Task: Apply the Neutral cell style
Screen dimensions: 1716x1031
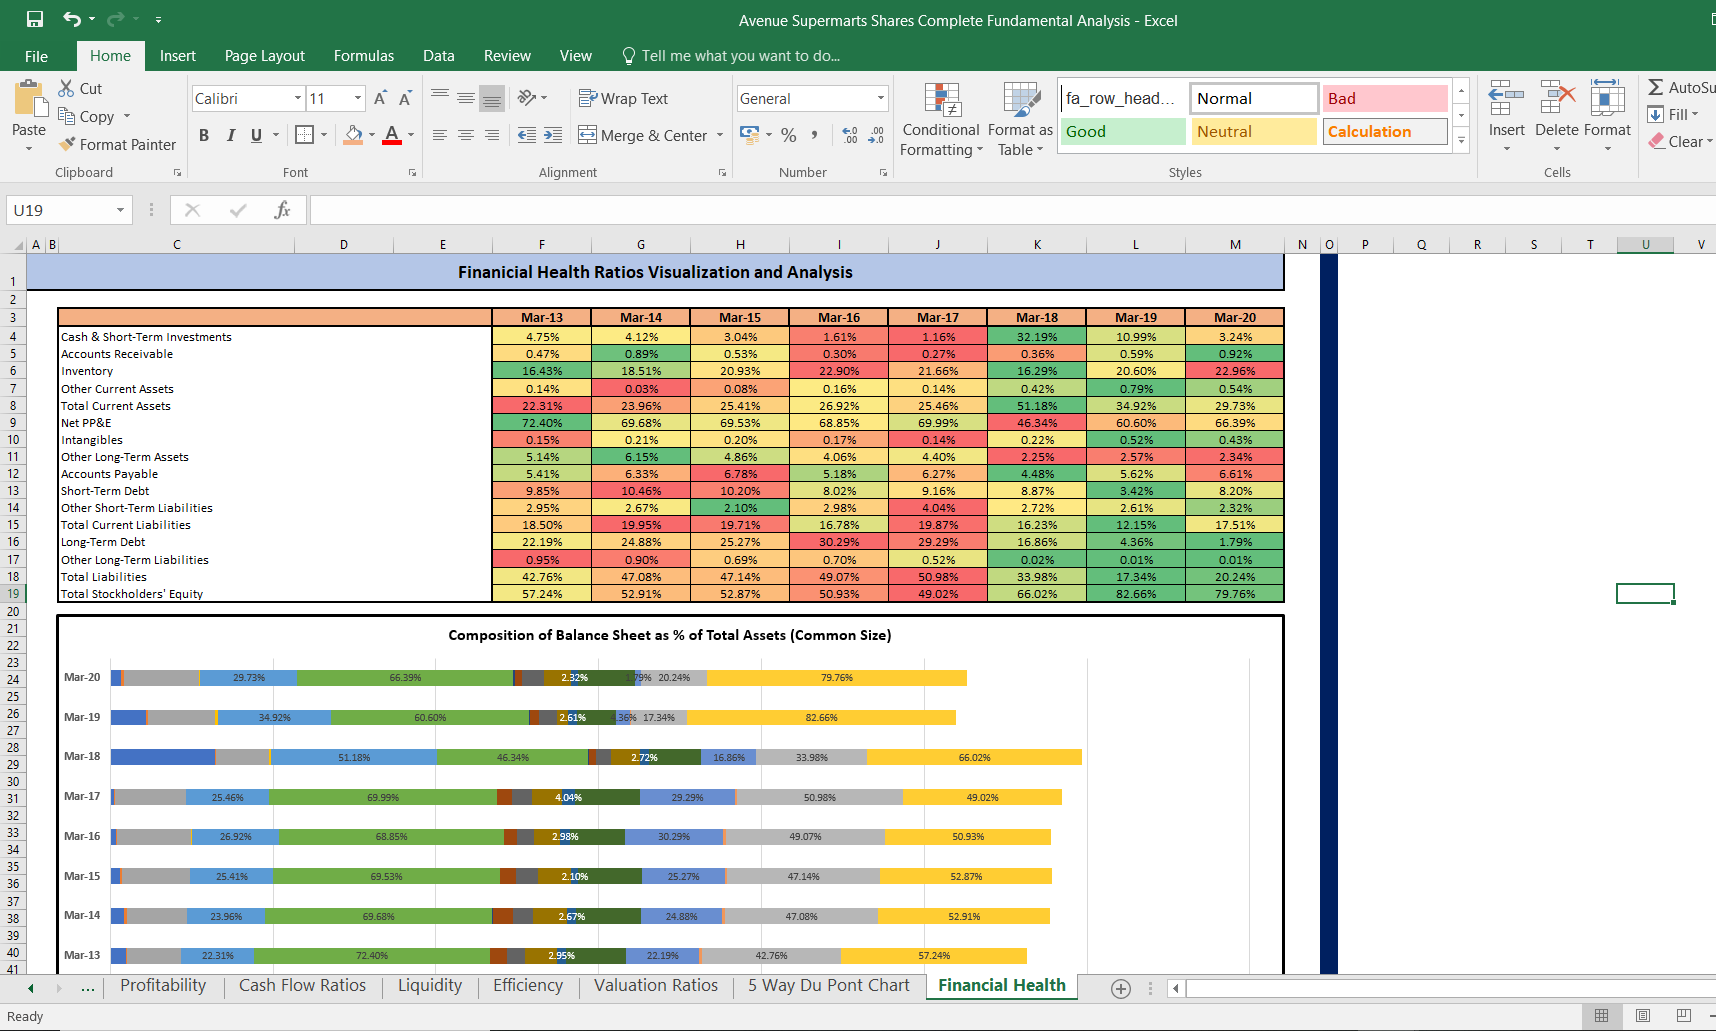Action: [1254, 131]
